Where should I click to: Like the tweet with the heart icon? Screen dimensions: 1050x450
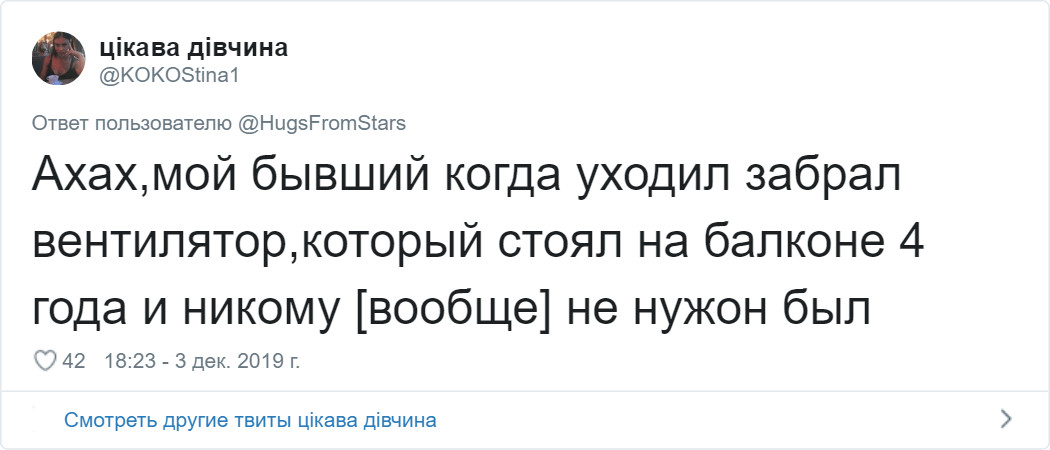(x=45, y=362)
